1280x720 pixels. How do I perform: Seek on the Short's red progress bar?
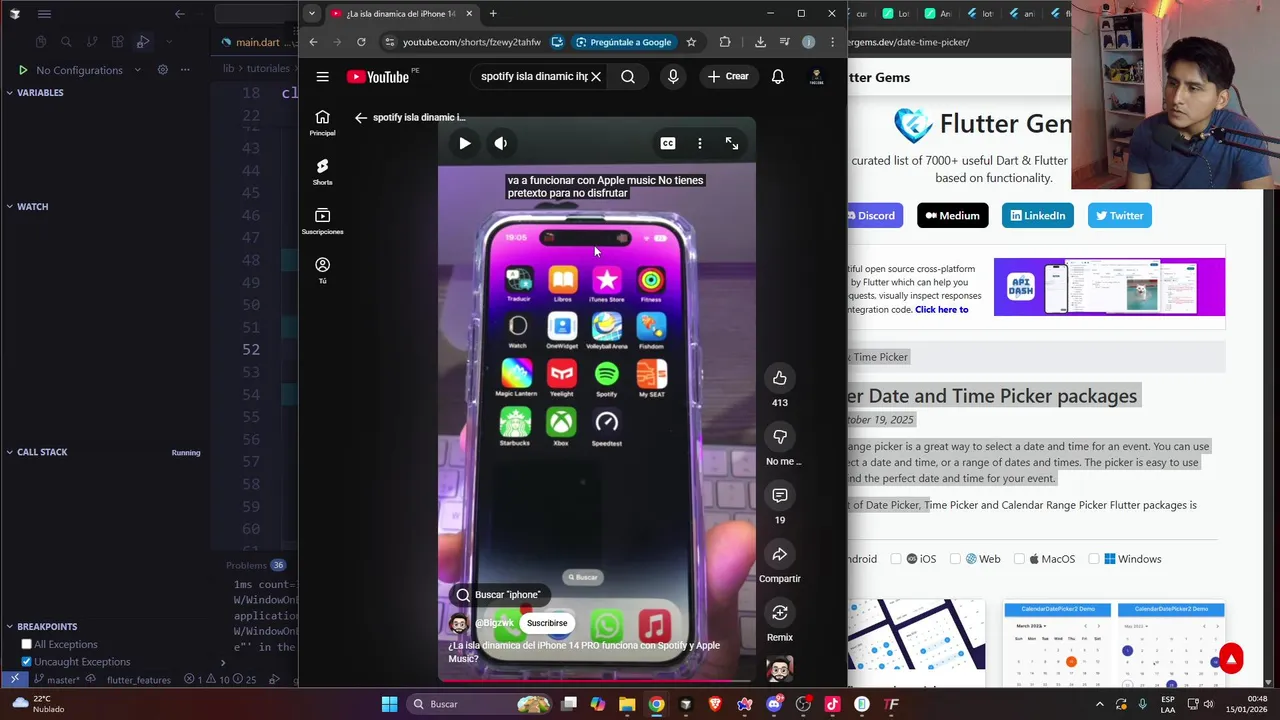(596, 681)
